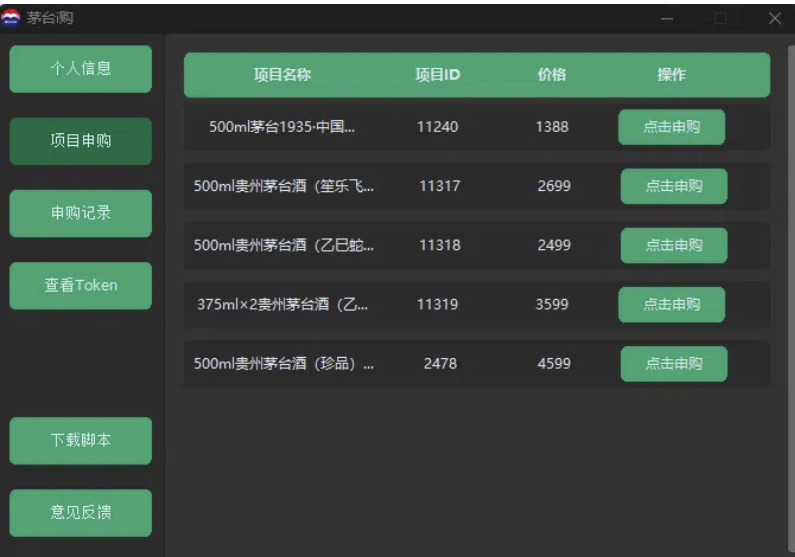The width and height of the screenshot is (795, 557).
Task: Click the 项目ID column header
Action: [438, 75]
